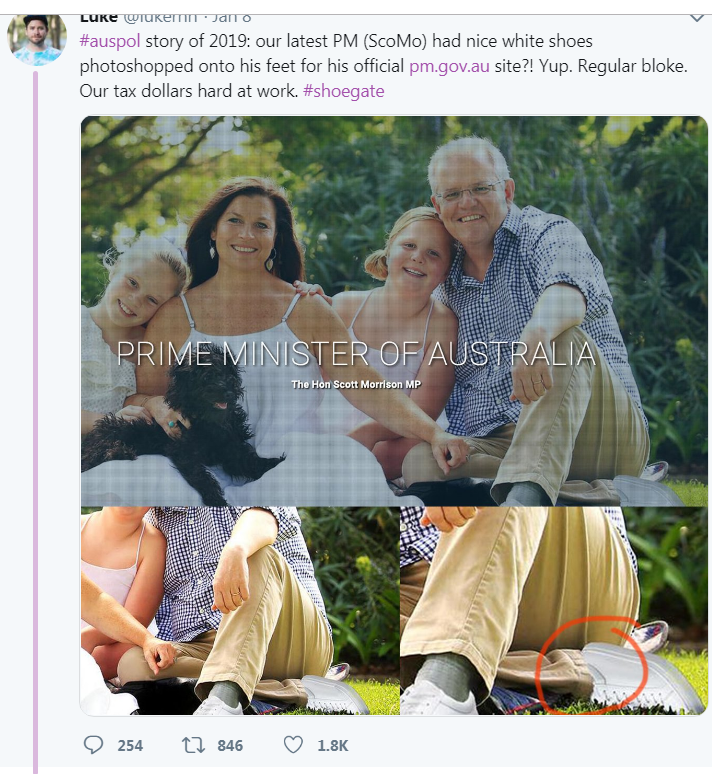
Task: Like the tweet with the heart icon
Action: 293,744
